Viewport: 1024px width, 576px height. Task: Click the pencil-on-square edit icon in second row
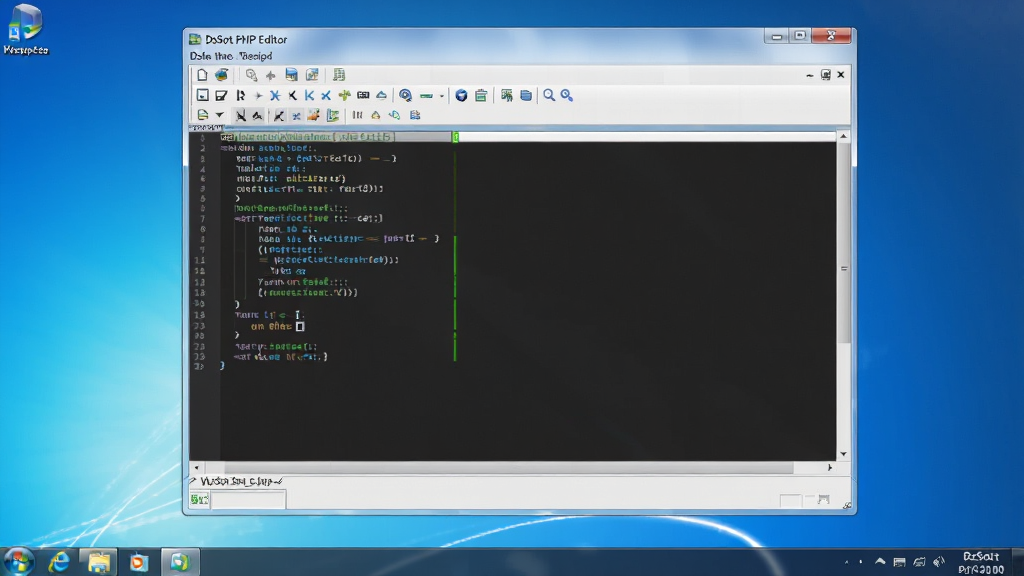221,95
